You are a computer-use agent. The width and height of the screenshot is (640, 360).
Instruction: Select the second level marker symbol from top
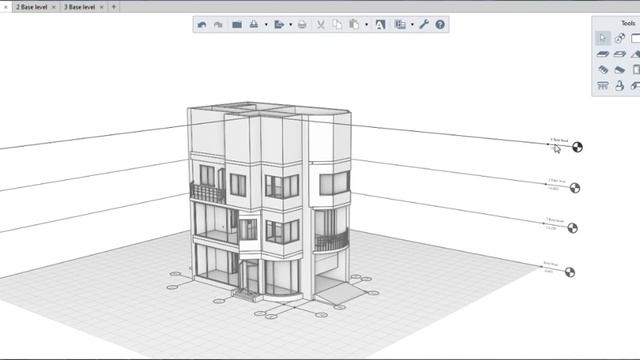[x=575, y=188]
